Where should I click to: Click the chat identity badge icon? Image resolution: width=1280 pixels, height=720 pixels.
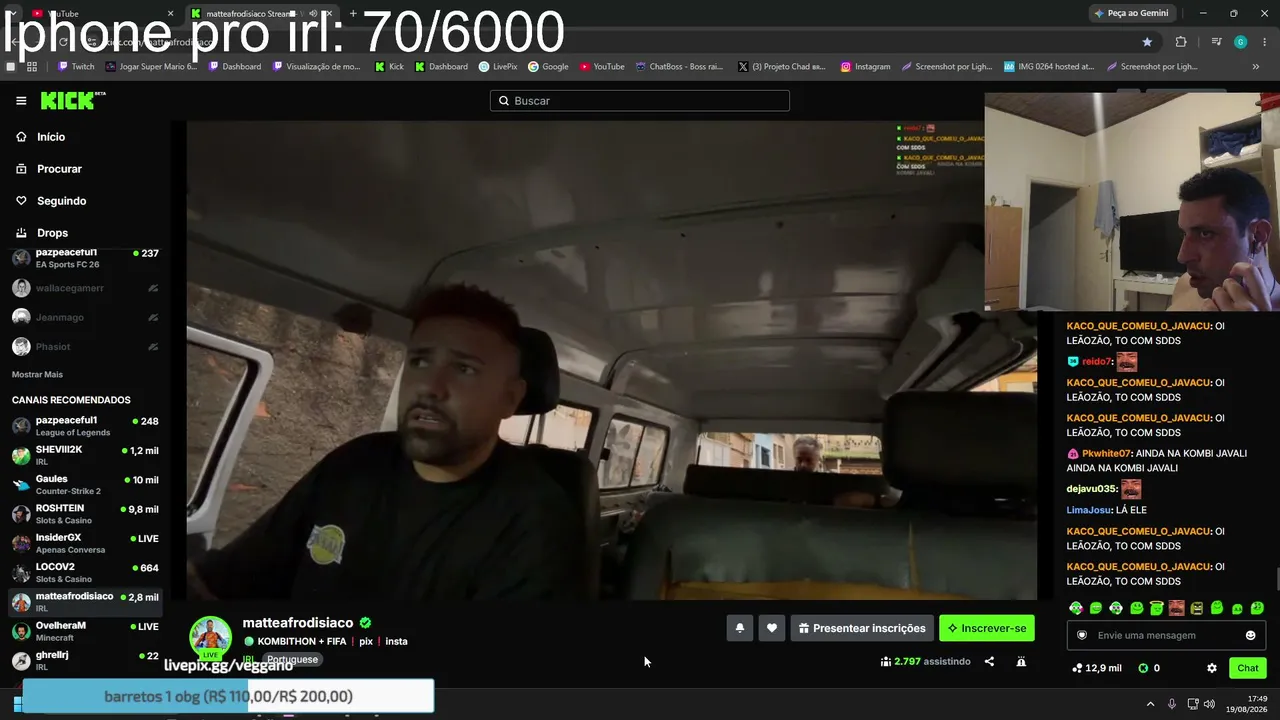(1081, 635)
